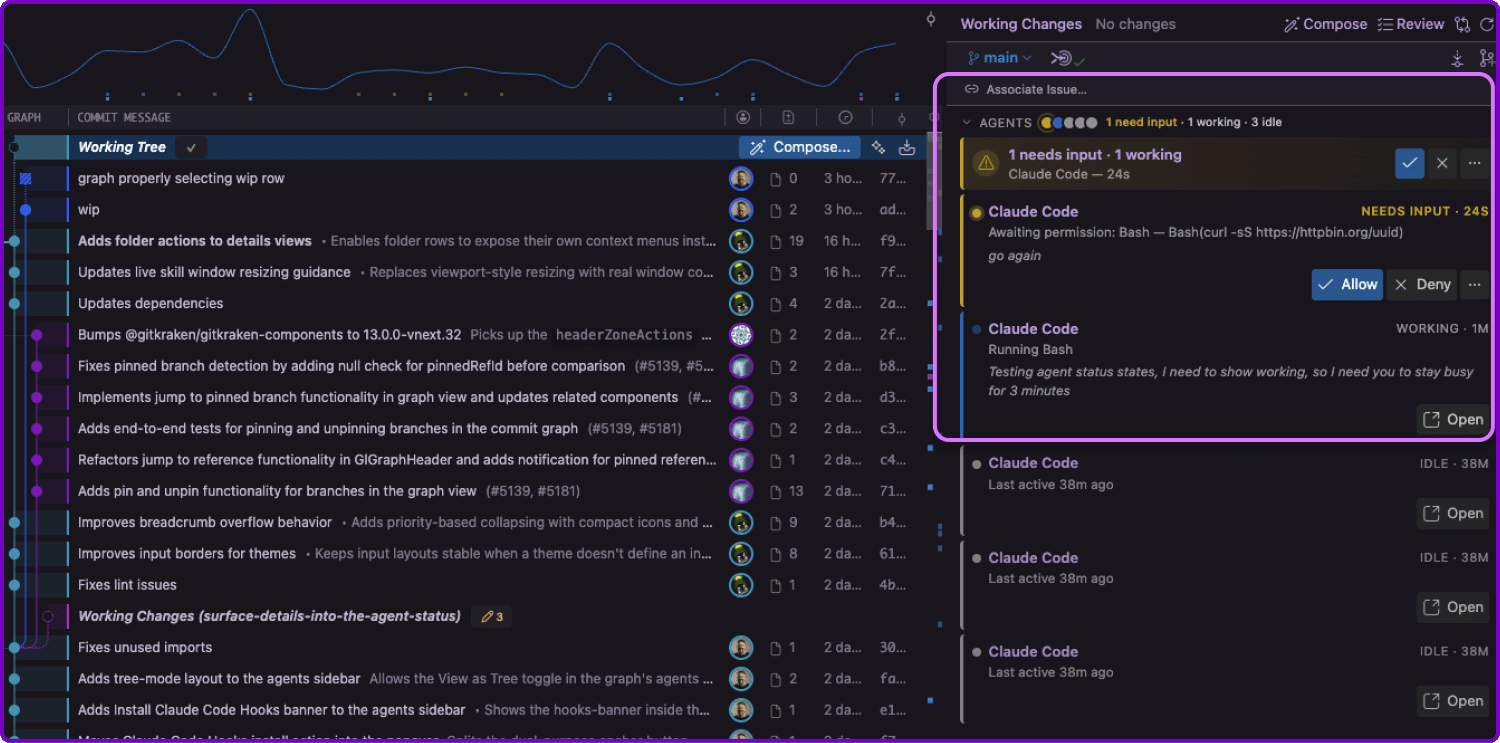Click author avatar on 'Updates dependencies' row
Screen dimensions: 1500x743
pyautogui.click(x=741, y=303)
